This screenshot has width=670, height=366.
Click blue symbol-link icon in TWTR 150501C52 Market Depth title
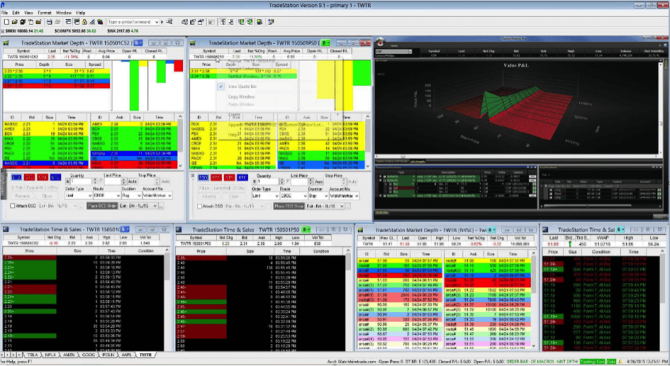pyautogui.click(x=138, y=43)
